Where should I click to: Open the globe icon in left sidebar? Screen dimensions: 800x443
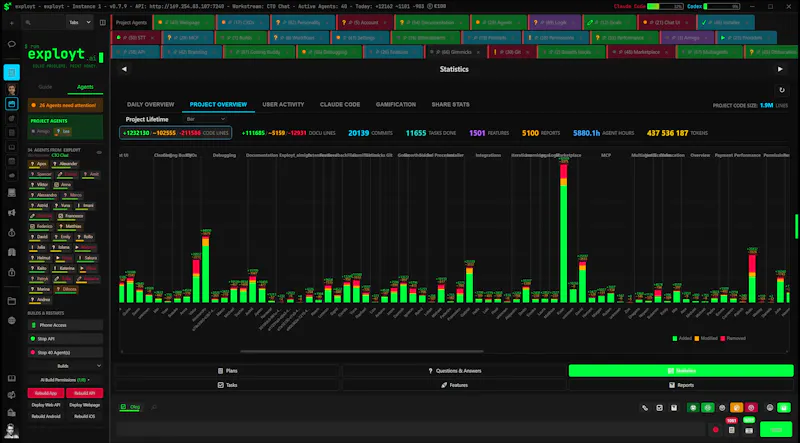12,321
